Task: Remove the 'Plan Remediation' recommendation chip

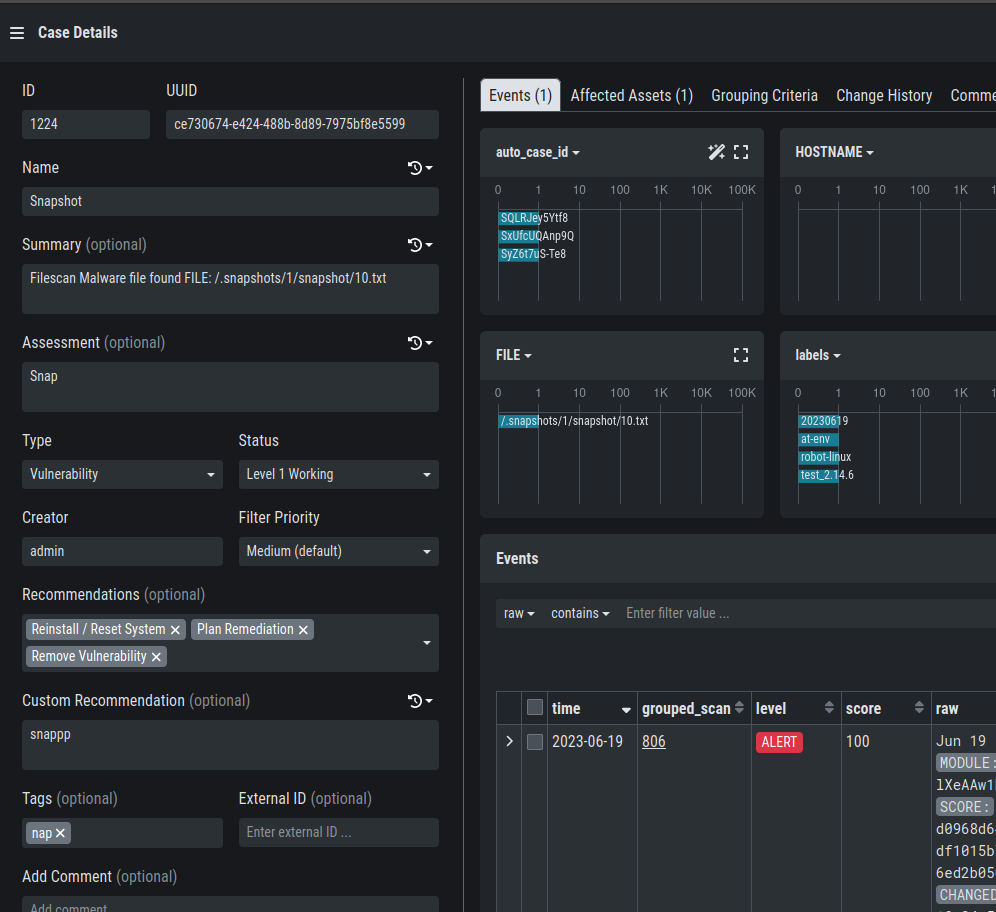Action: click(x=304, y=630)
